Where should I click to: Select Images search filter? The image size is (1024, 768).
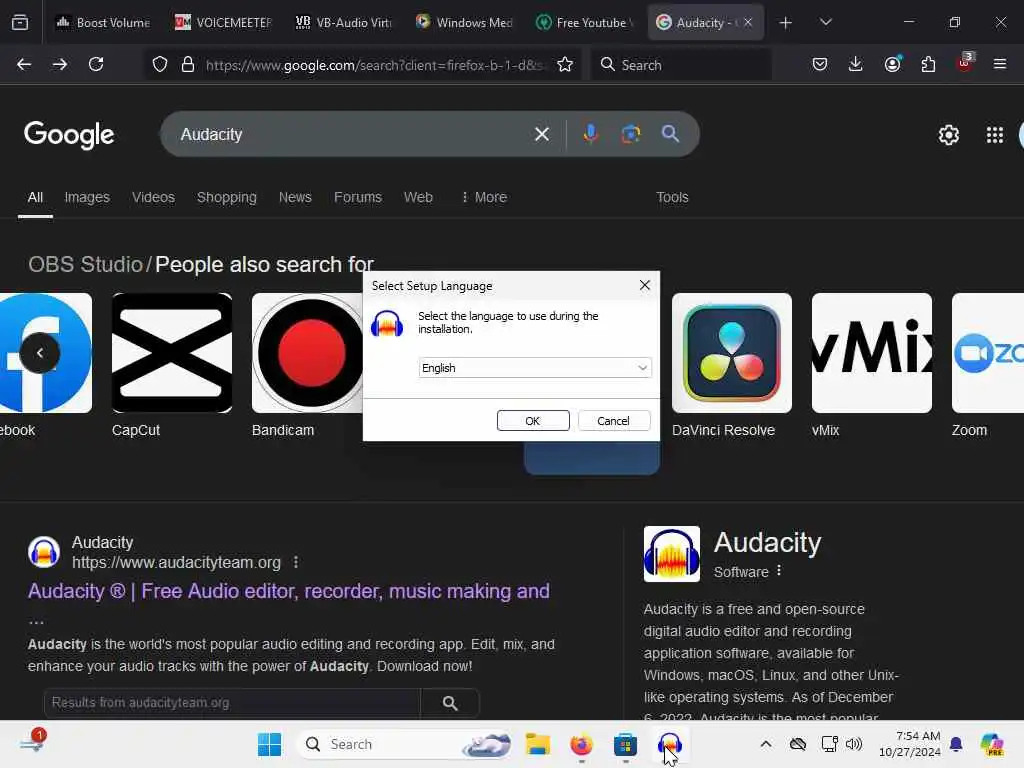coord(87,197)
